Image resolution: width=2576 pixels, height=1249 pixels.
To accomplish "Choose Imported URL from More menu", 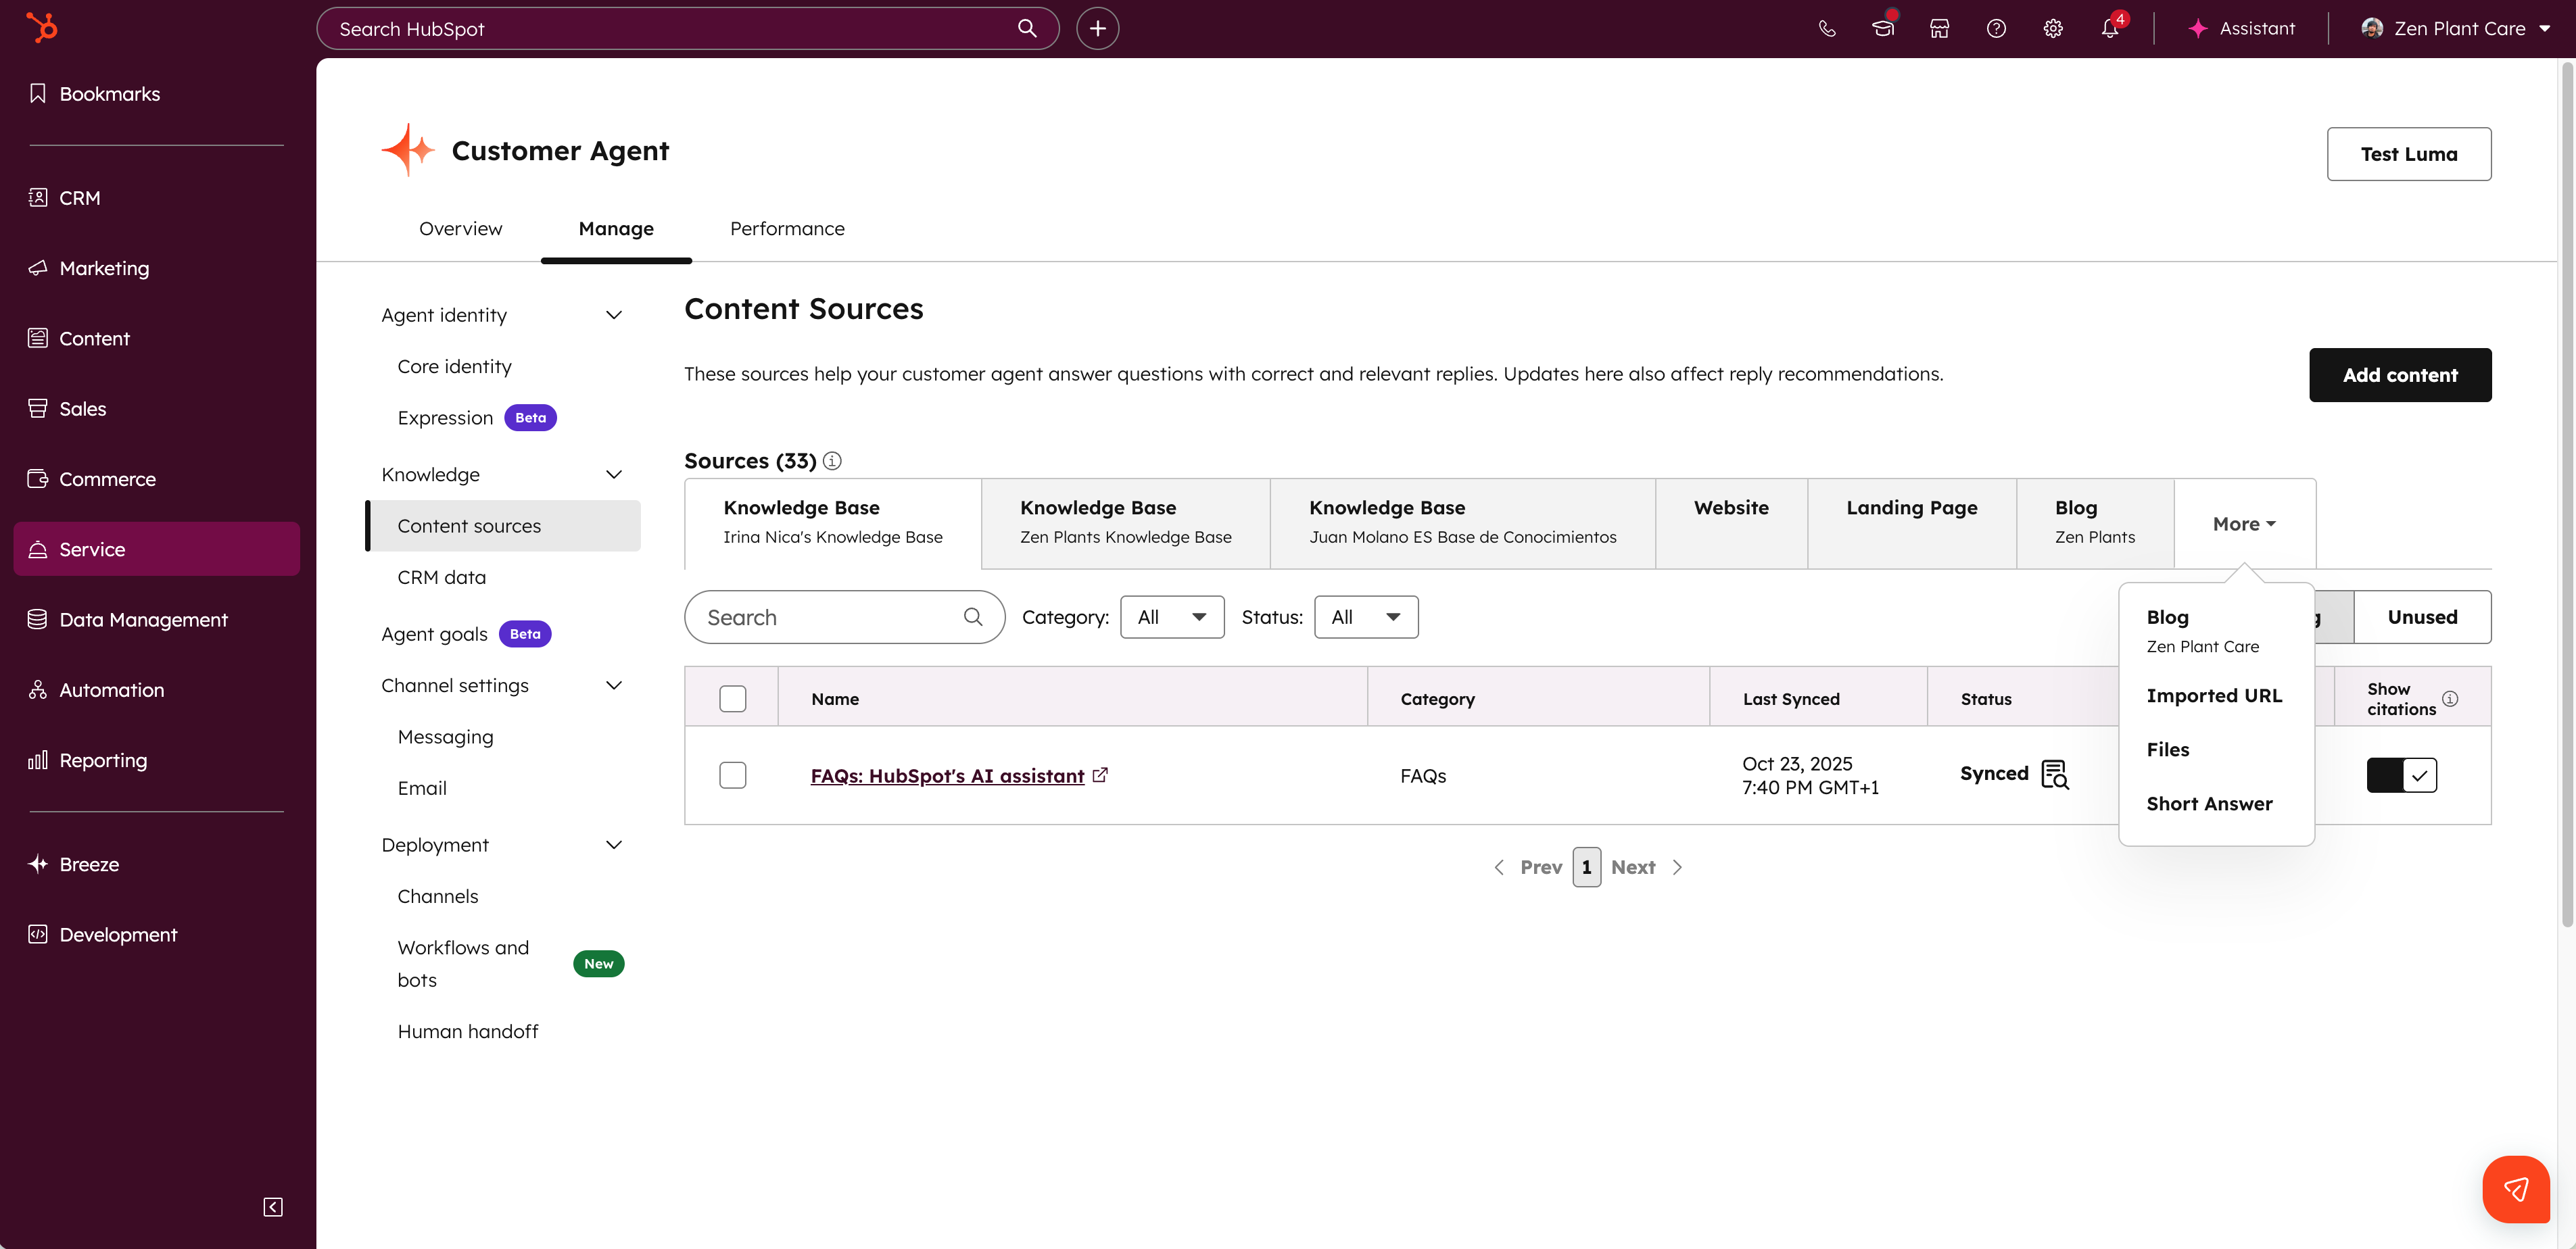I will pyautogui.click(x=2214, y=695).
